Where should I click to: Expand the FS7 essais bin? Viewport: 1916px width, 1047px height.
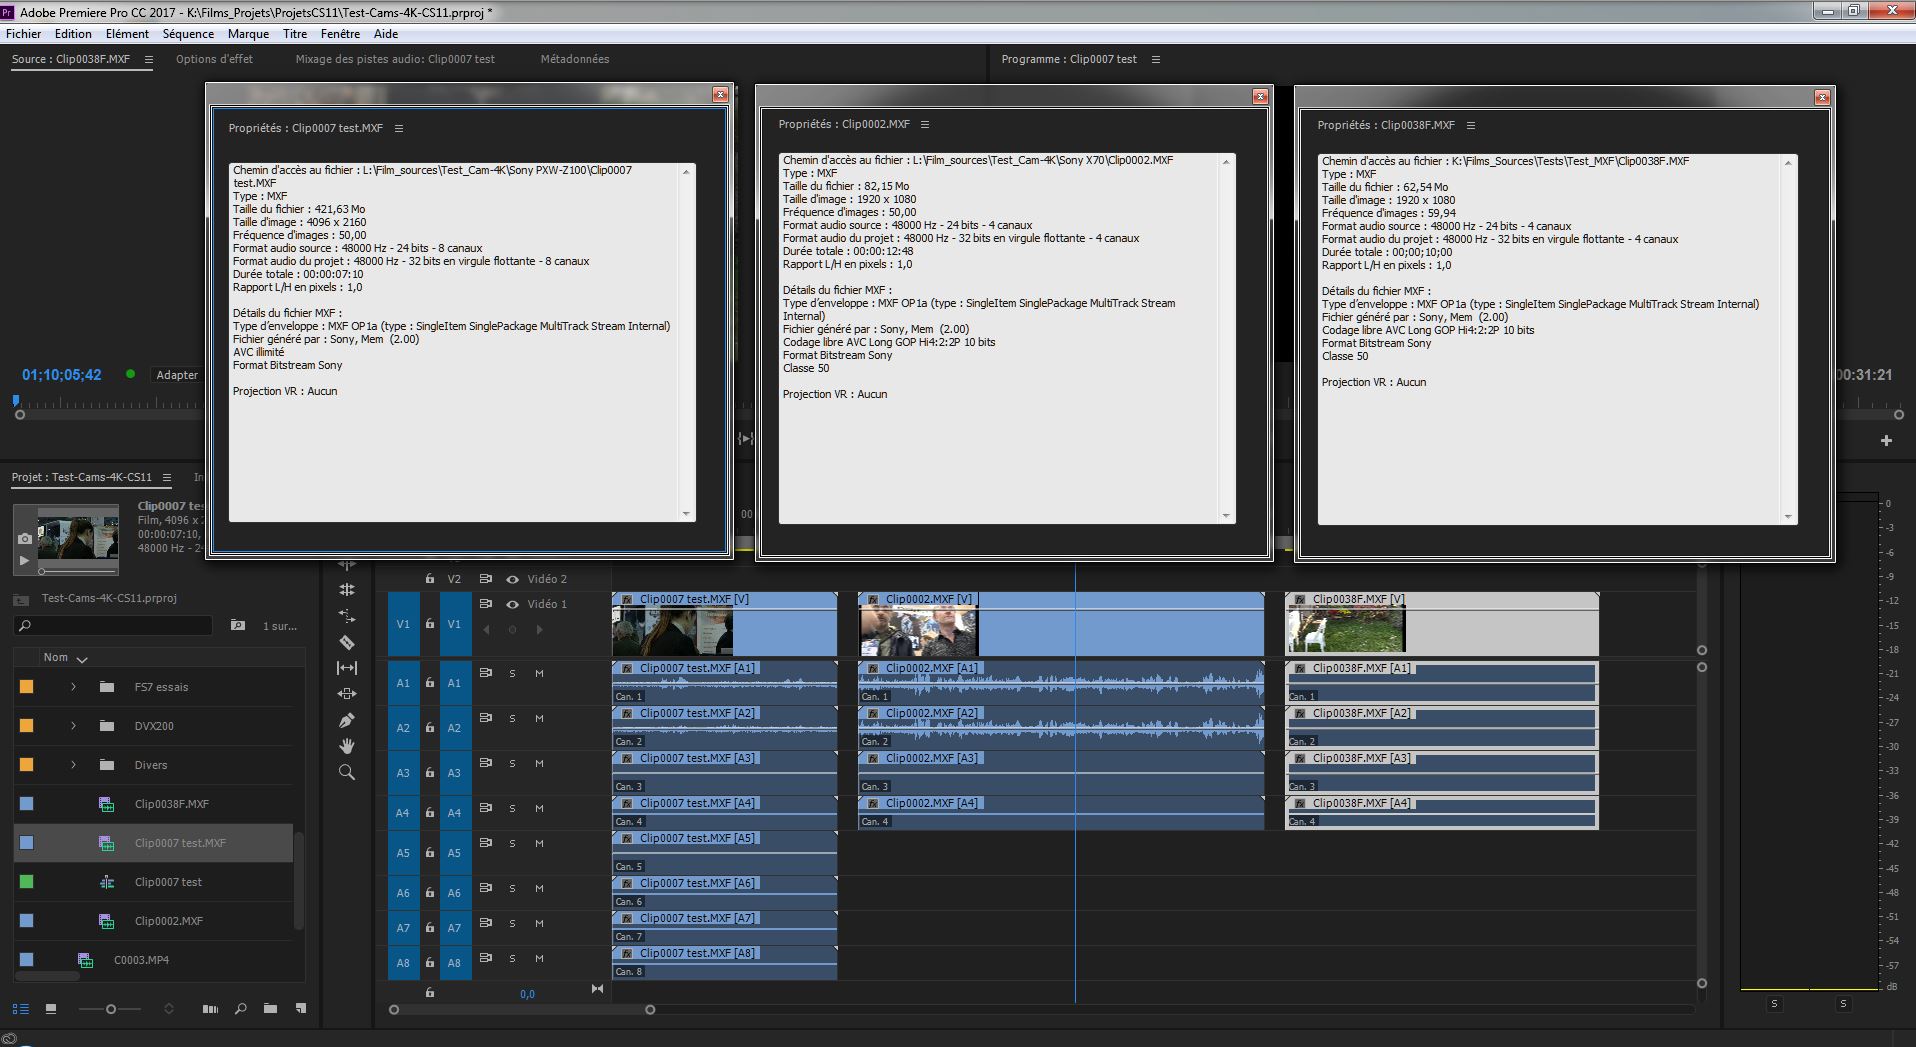(73, 687)
